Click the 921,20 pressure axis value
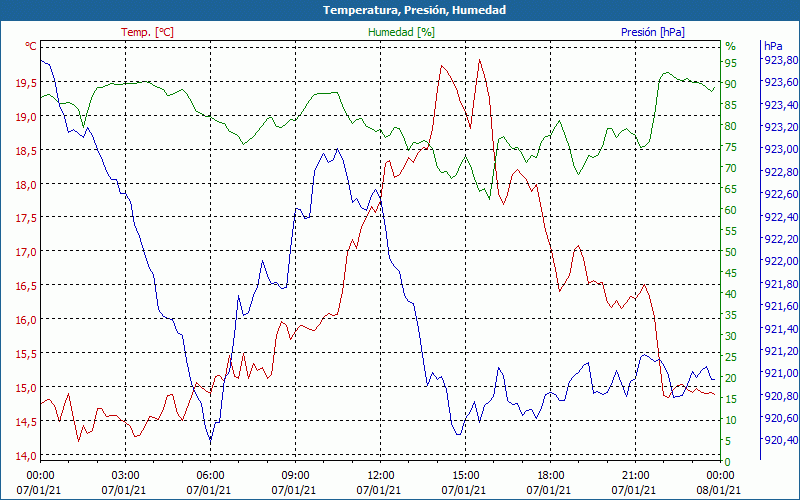Screen dimensions: 800x500 [x=780, y=351]
